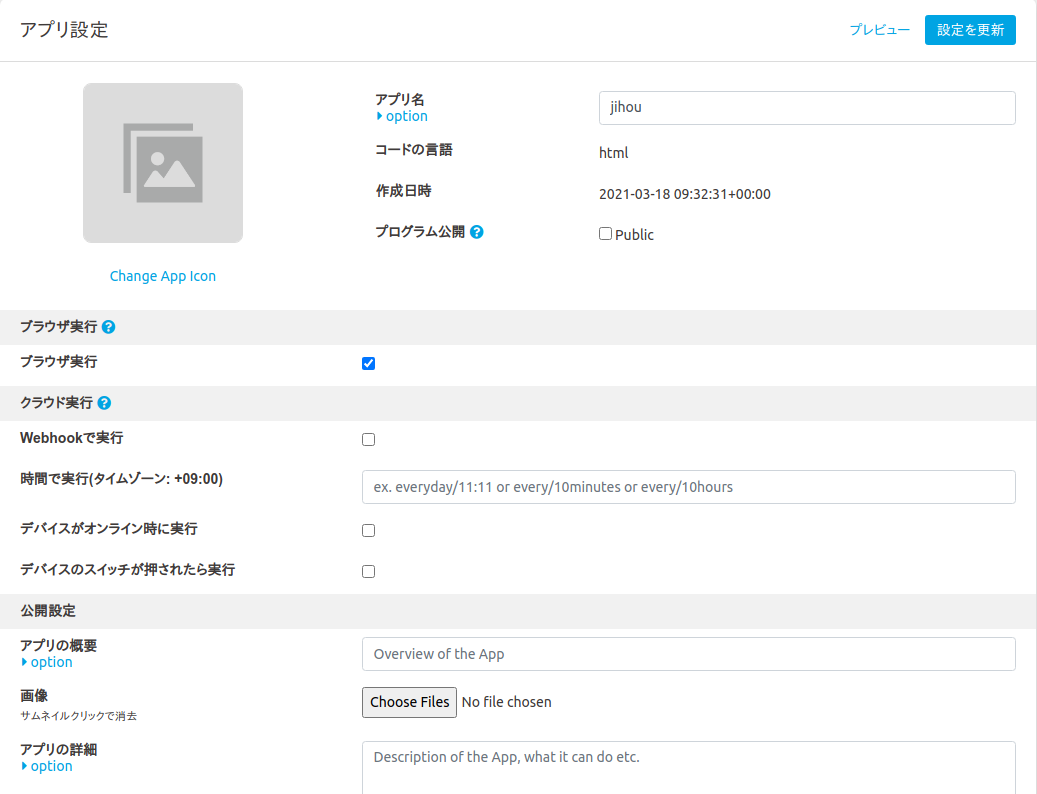The image size is (1037, 794).
Task: Click the アプリの詳細 description textarea
Action: (x=688, y=767)
